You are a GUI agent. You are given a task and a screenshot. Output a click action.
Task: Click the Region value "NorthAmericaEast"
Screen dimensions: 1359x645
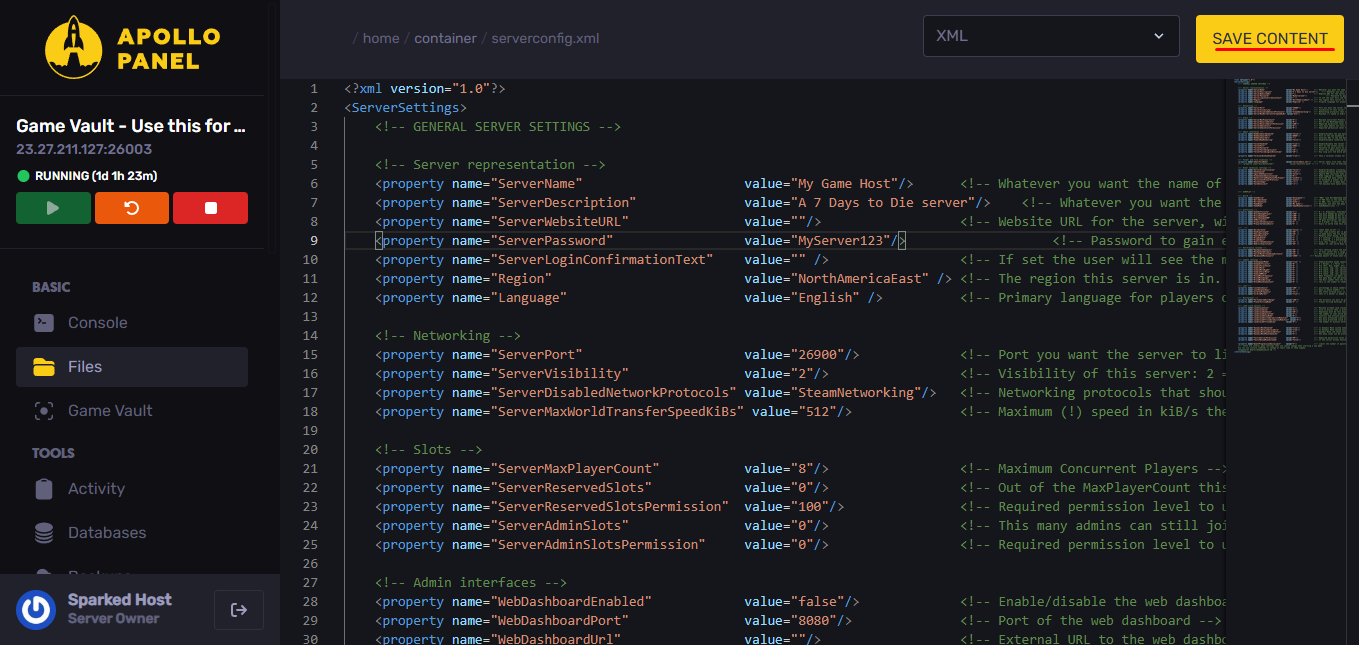(x=860, y=279)
